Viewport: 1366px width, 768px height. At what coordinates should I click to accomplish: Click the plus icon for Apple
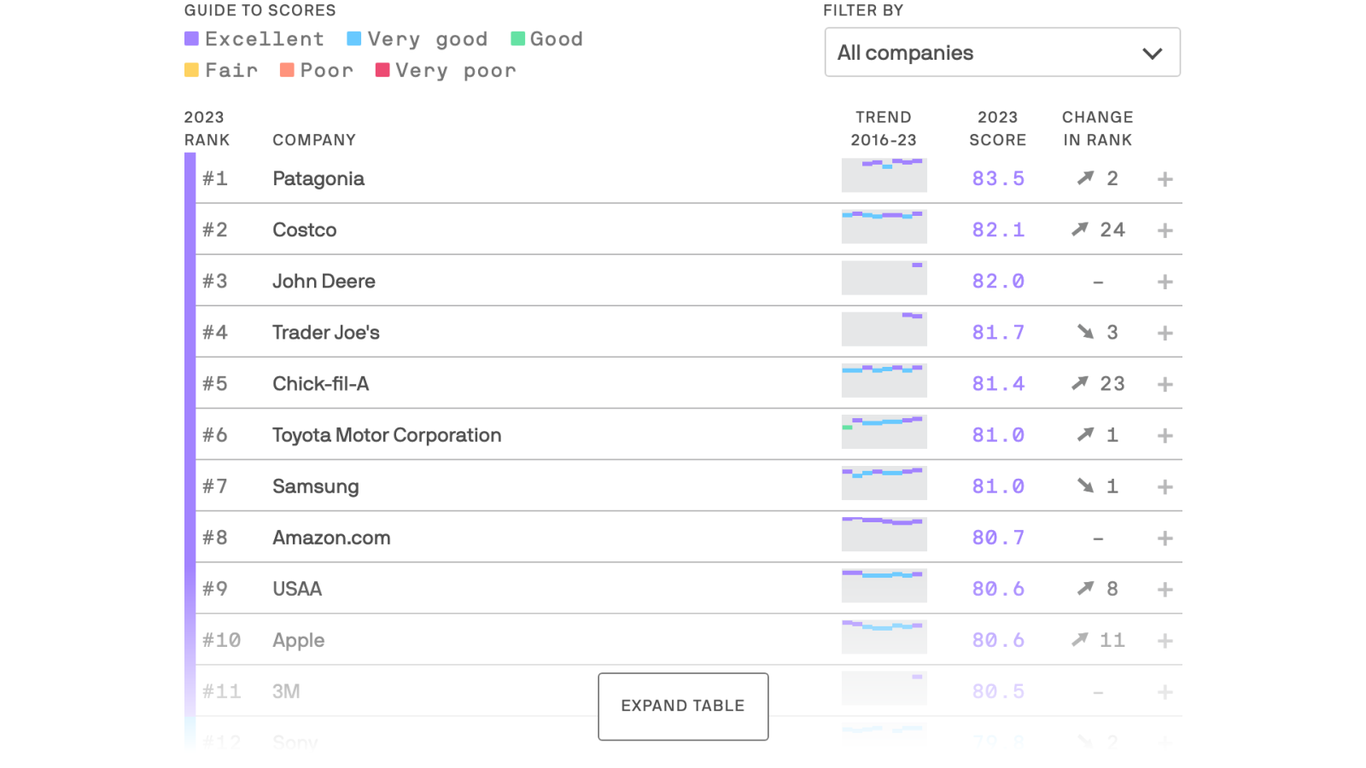pos(1165,640)
